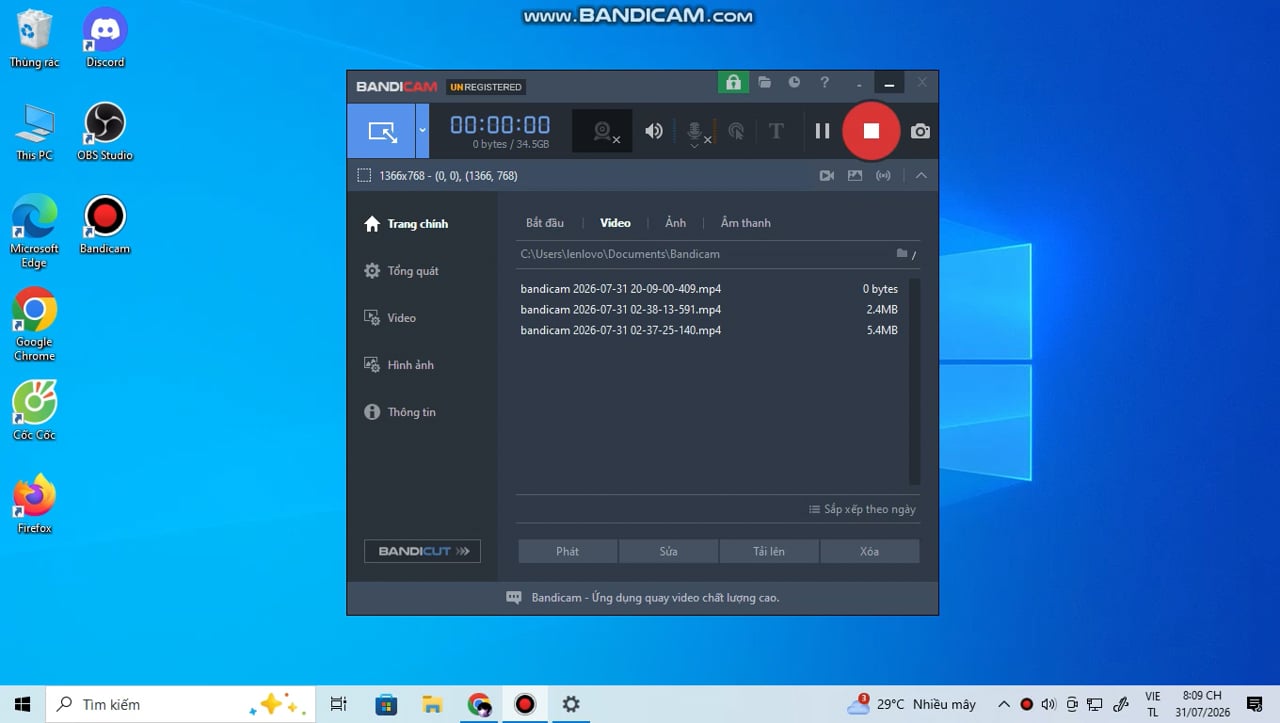Image resolution: width=1280 pixels, height=723 pixels.
Task: Stop recording with the red button
Action: click(871, 131)
